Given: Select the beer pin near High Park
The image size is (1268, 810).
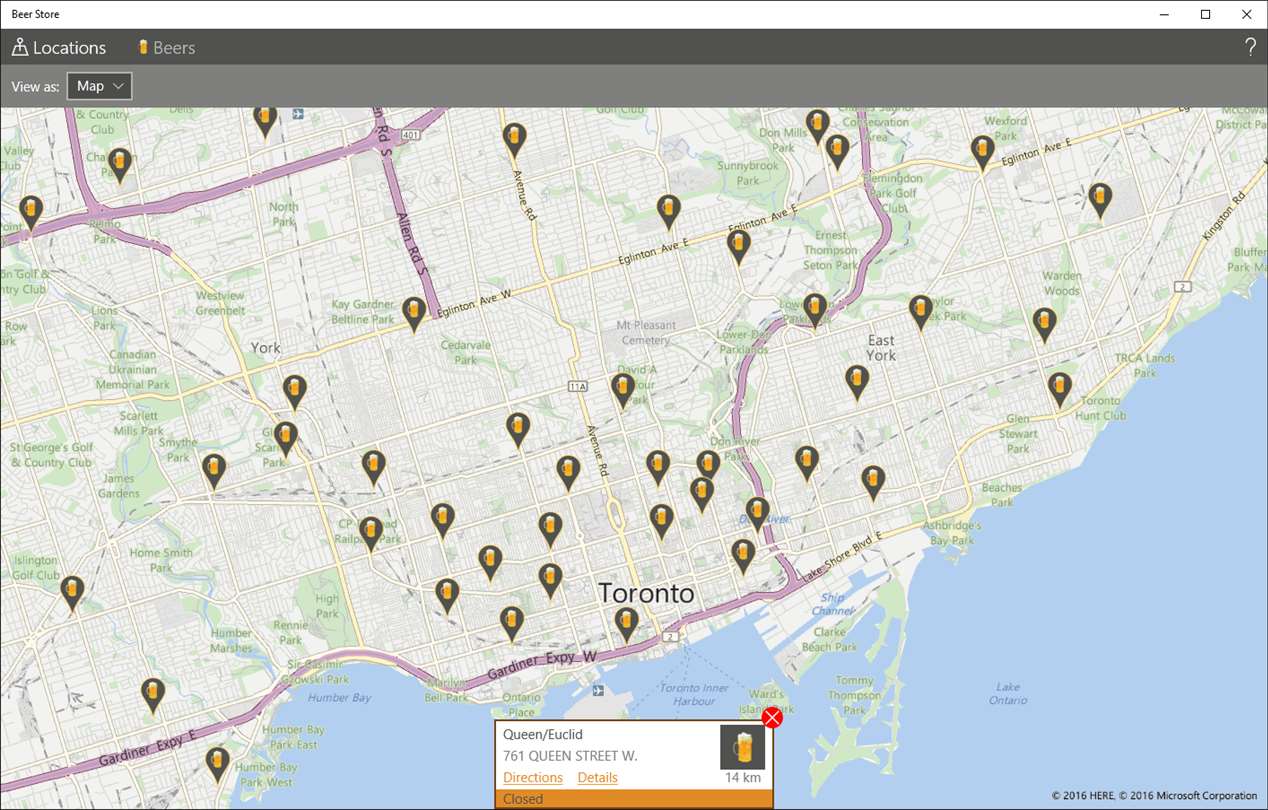Looking at the screenshot, I should (447, 595).
